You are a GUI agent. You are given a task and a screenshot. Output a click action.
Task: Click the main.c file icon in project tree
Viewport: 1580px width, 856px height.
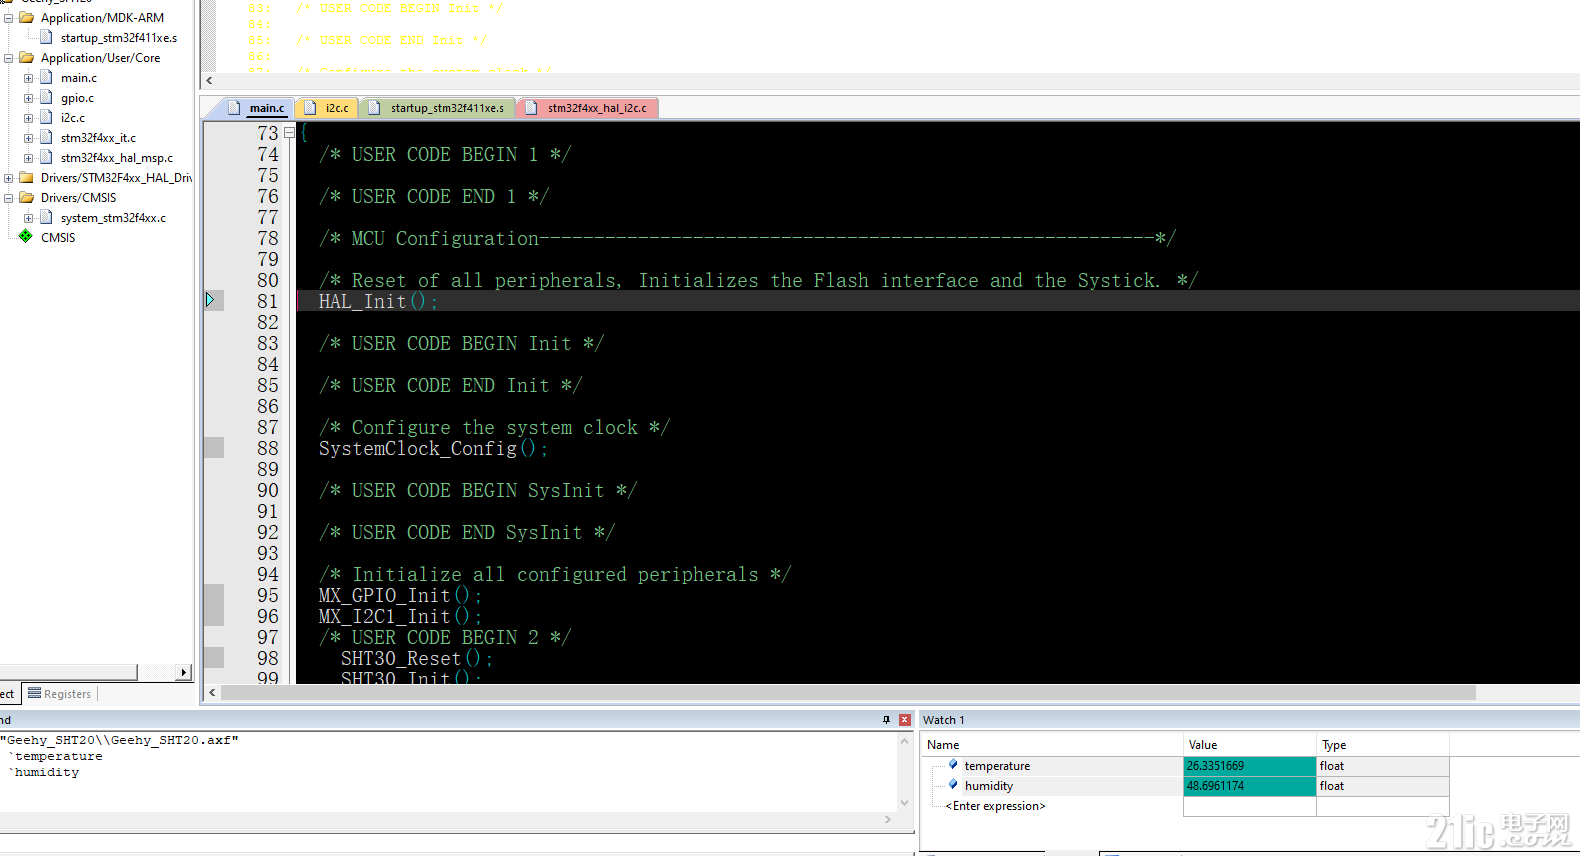[46, 77]
